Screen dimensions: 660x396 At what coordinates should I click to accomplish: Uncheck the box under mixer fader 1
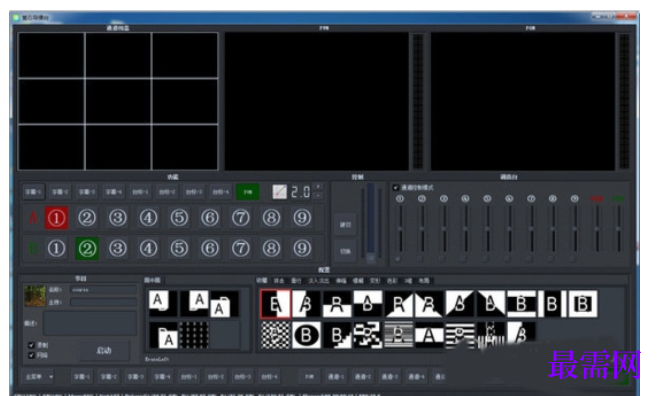[x=398, y=259]
